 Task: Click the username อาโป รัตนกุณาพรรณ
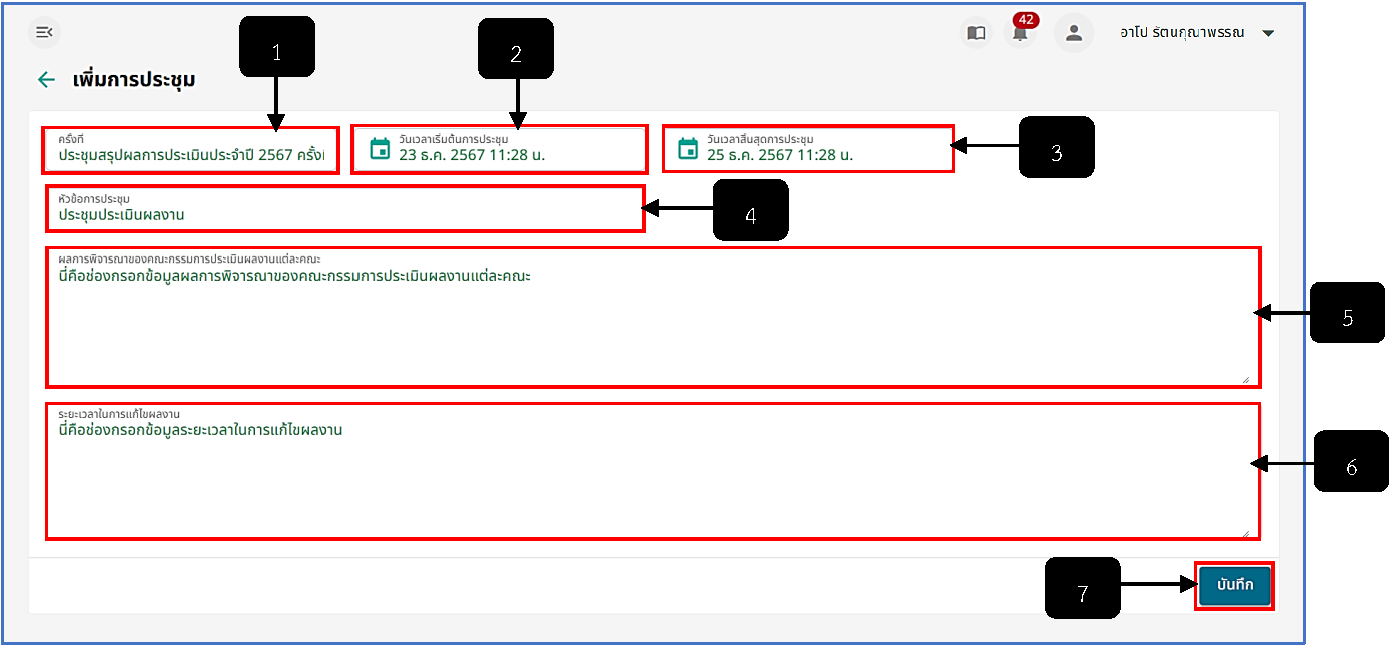(1182, 33)
